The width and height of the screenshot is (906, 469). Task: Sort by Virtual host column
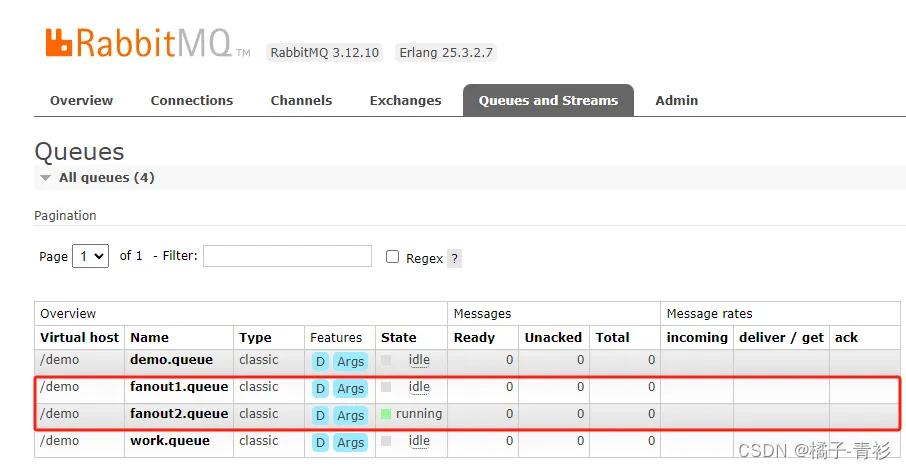(79, 337)
